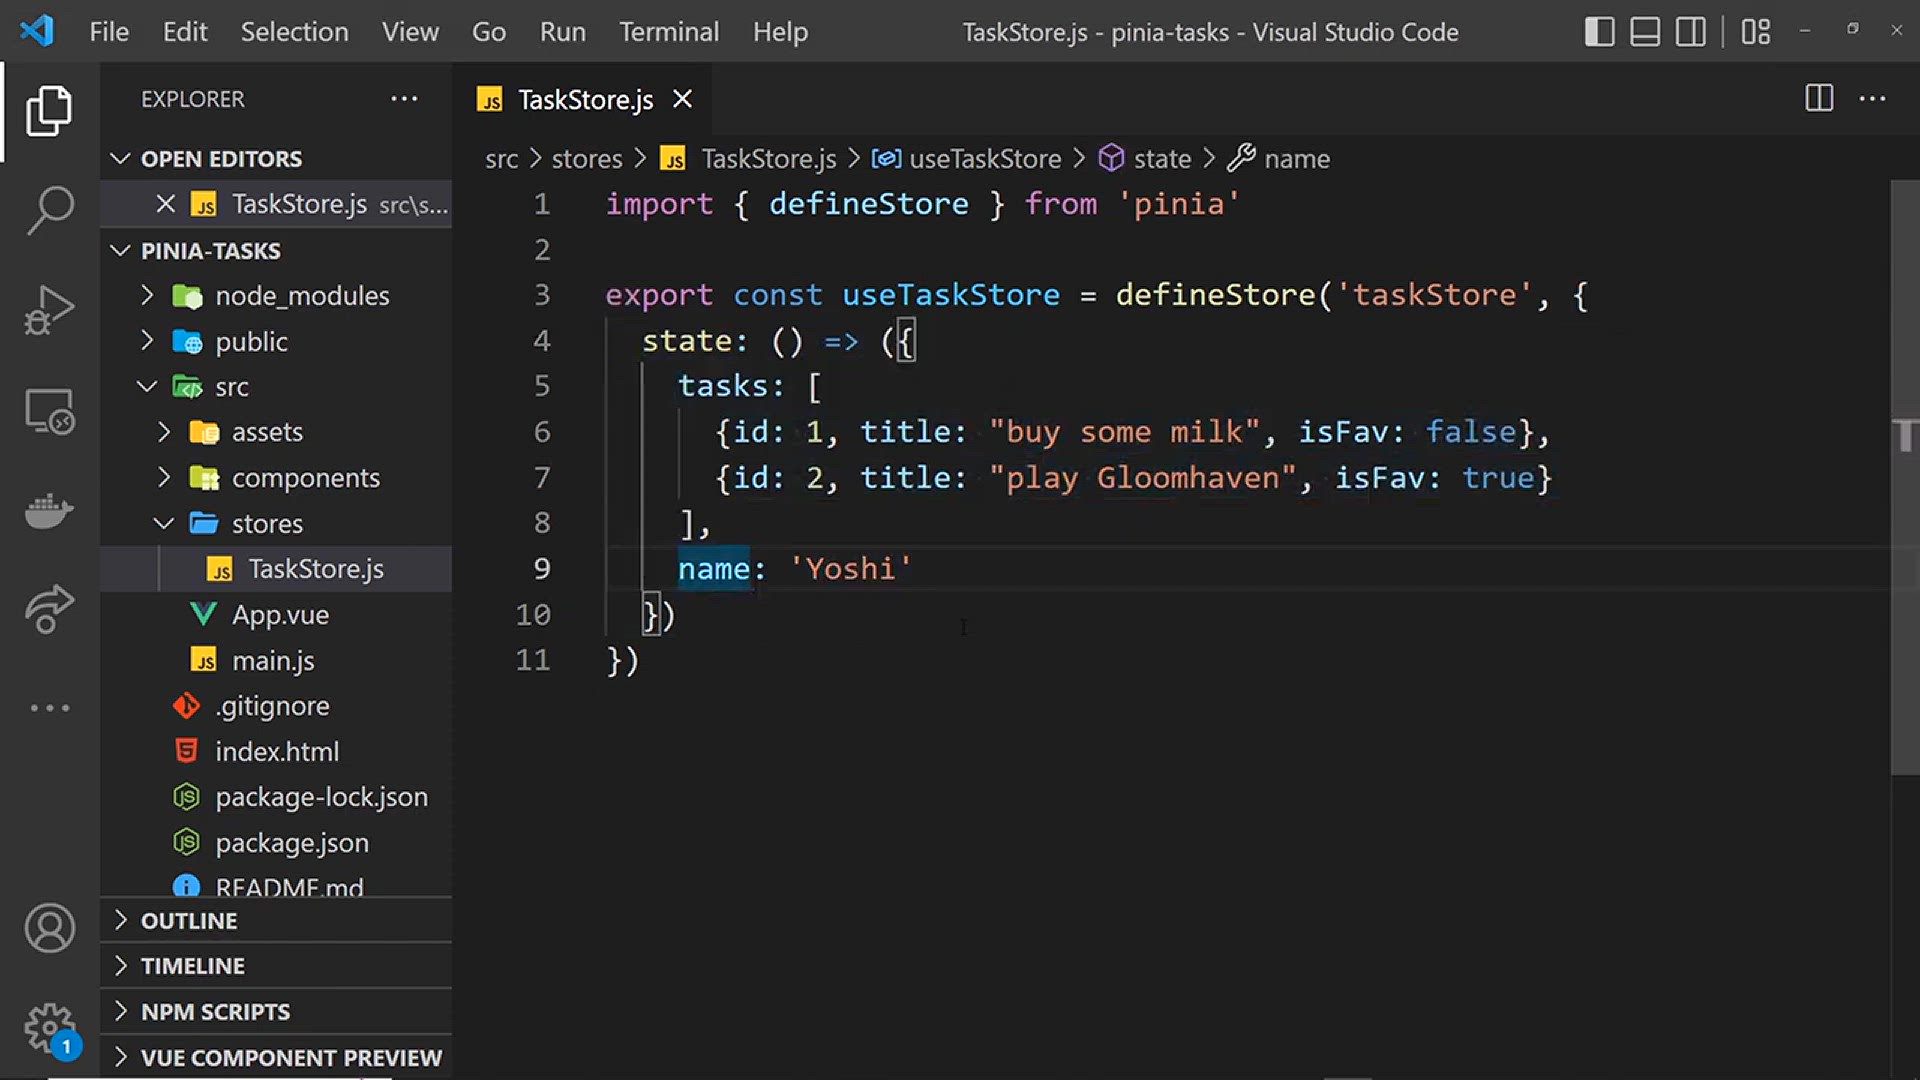Image resolution: width=1920 pixels, height=1080 pixels.
Task: Open the Terminal menu
Action: point(669,32)
